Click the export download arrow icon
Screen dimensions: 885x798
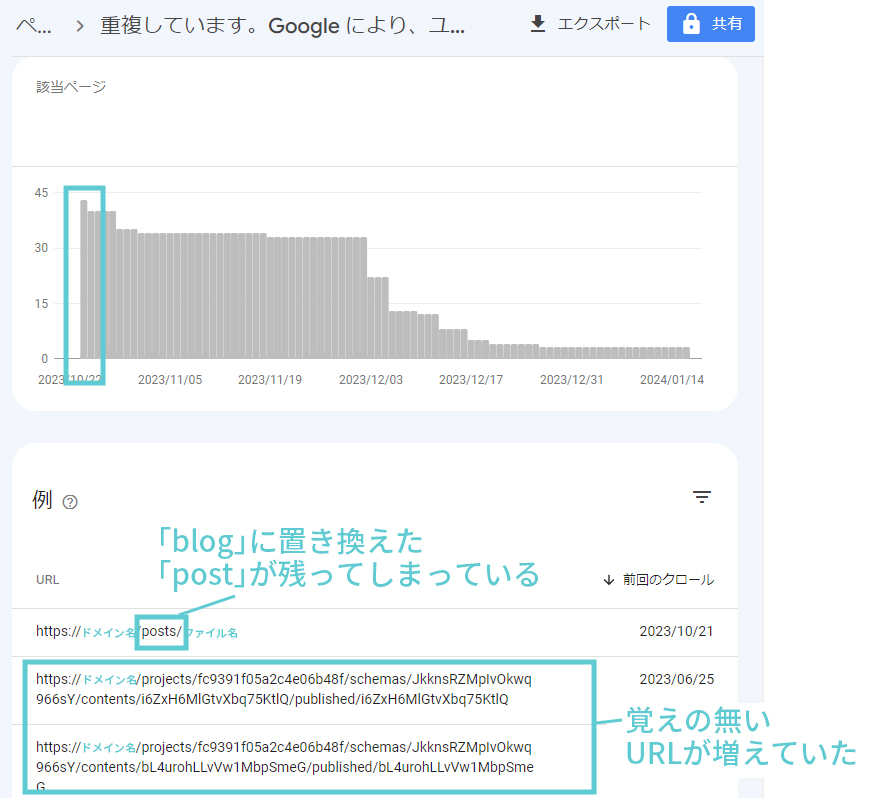click(x=538, y=24)
